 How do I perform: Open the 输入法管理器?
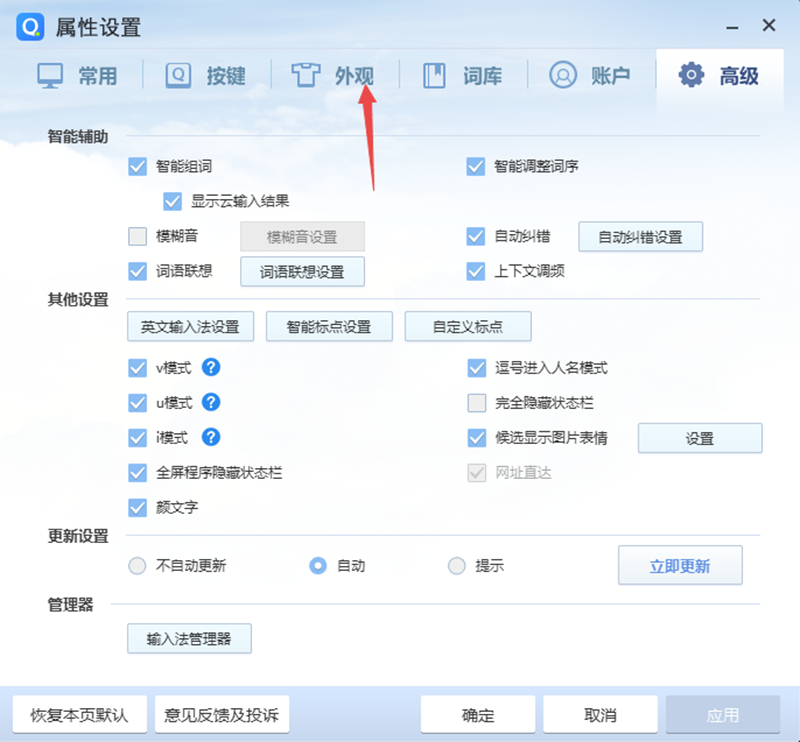189,638
